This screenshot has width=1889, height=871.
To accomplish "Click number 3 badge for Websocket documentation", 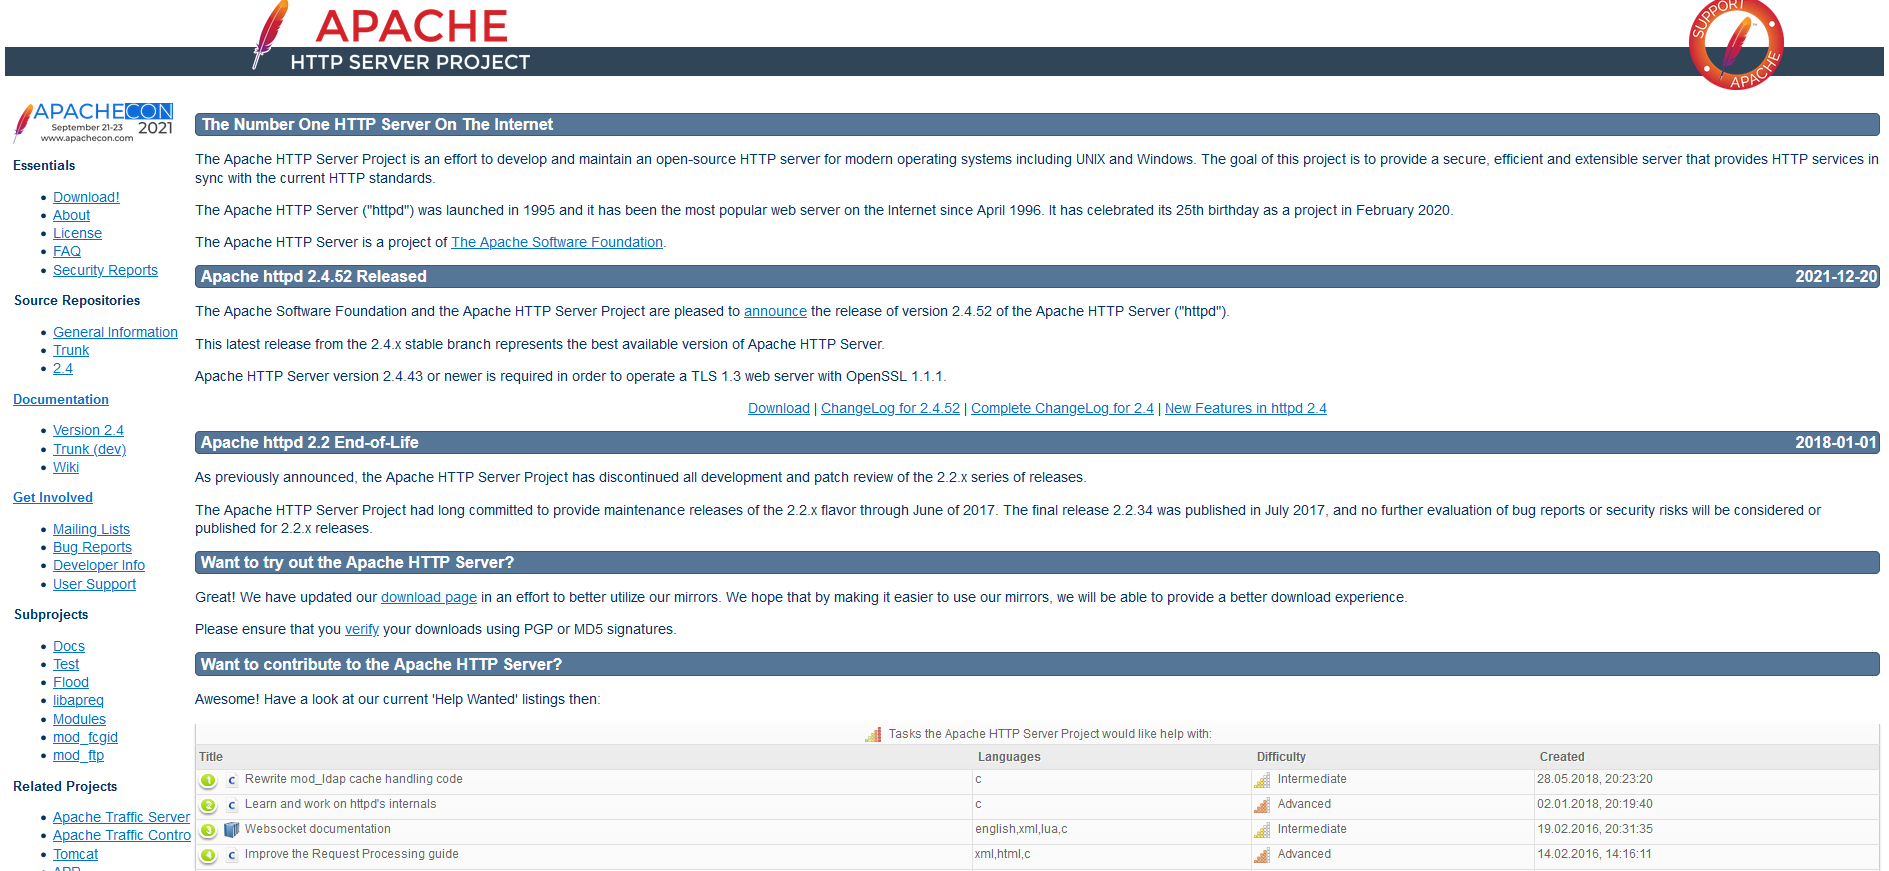I will [208, 831].
